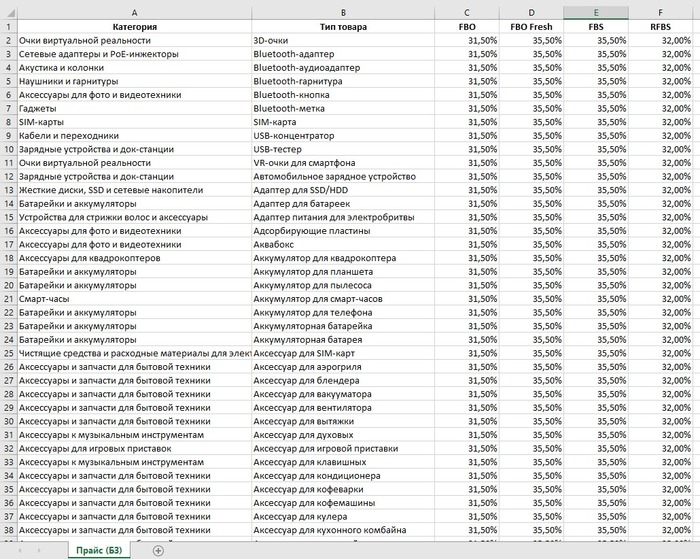Select cell Bluetooth-адаптер
The height and width of the screenshot is (559, 700).
[343, 54]
